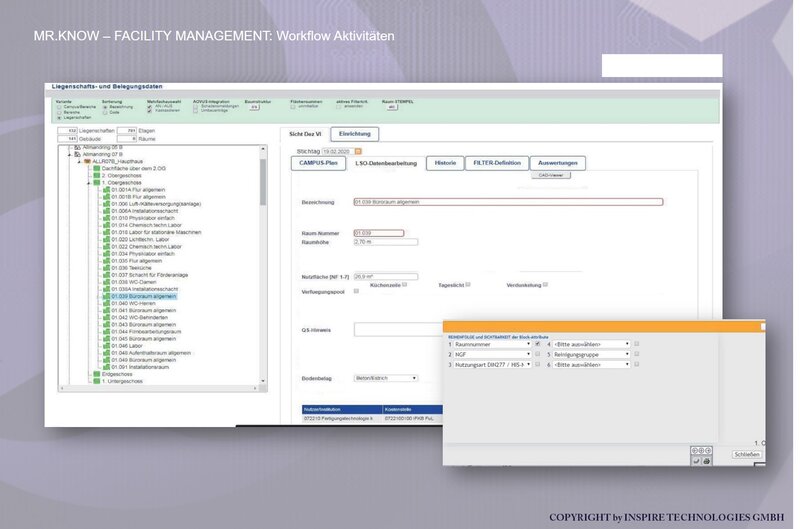This screenshot has height=529, width=800.
Task: Click the Kostenstelle column header
Action: (412, 410)
